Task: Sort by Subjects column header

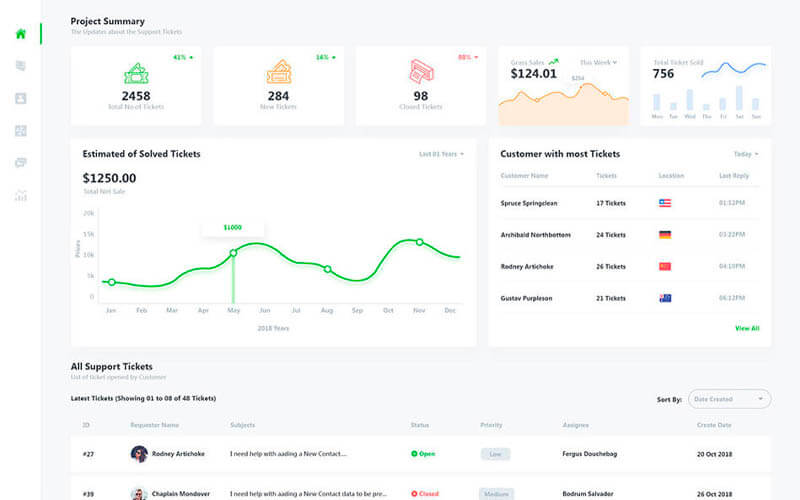Action: coord(242,425)
